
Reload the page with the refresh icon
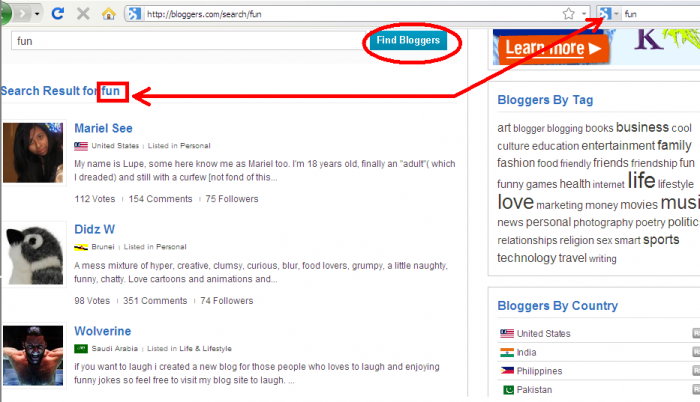click(x=57, y=13)
